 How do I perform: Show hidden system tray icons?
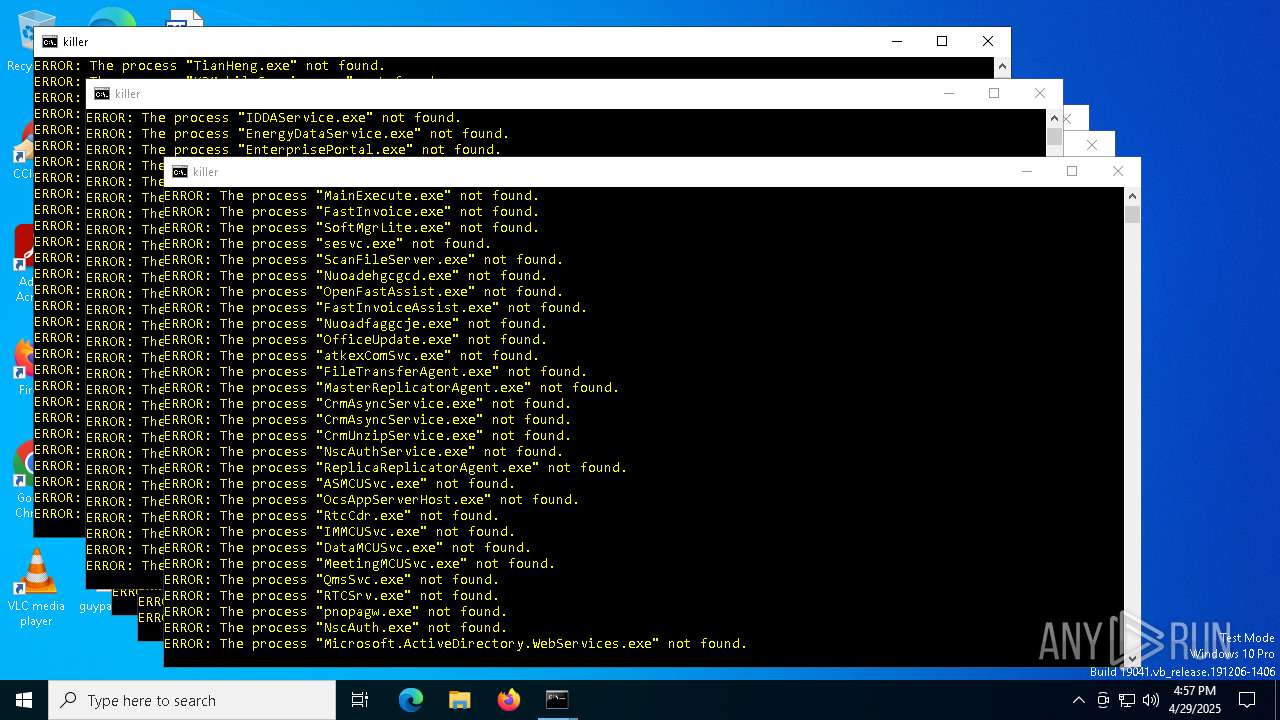1078,700
